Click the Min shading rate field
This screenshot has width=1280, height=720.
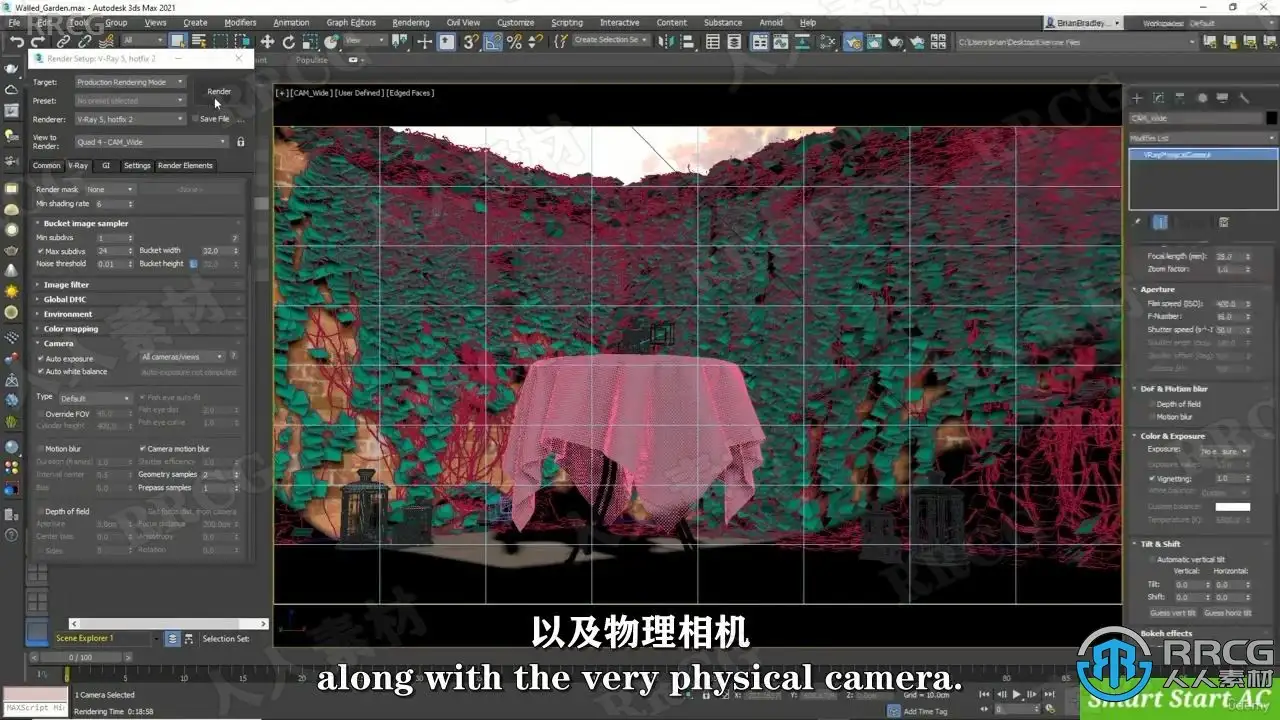pyautogui.click(x=113, y=203)
